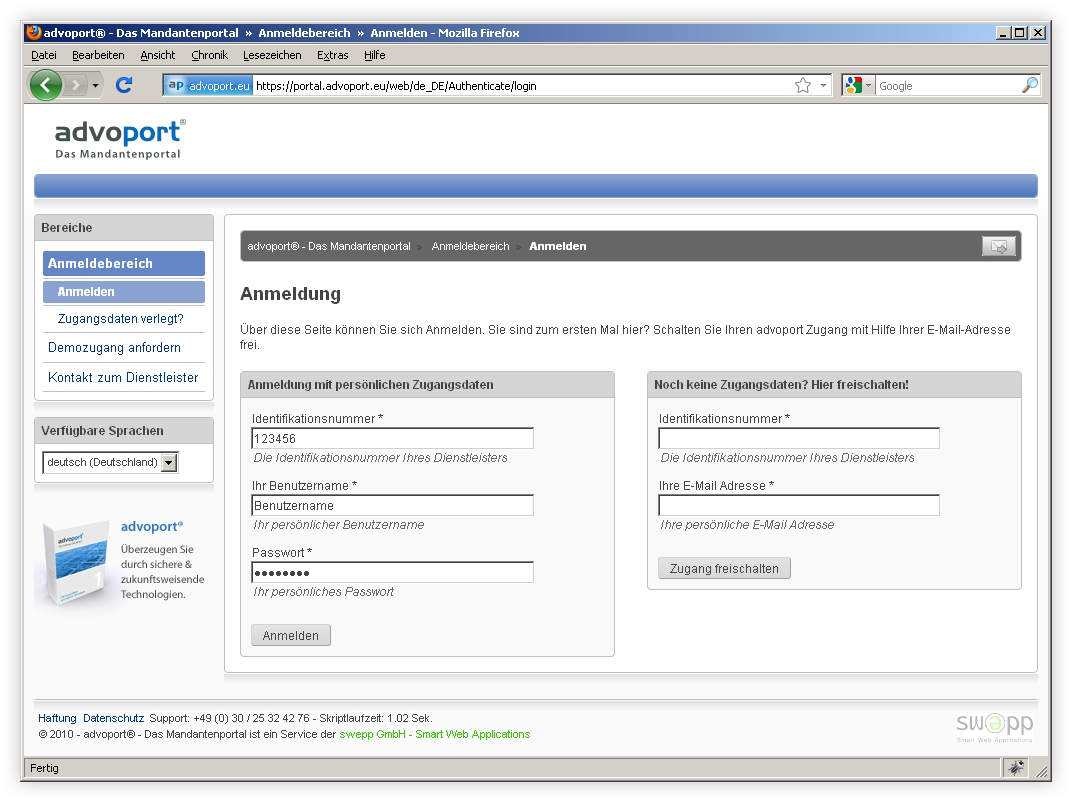
Task: Click the Anmeldung page heading
Action: click(291, 294)
